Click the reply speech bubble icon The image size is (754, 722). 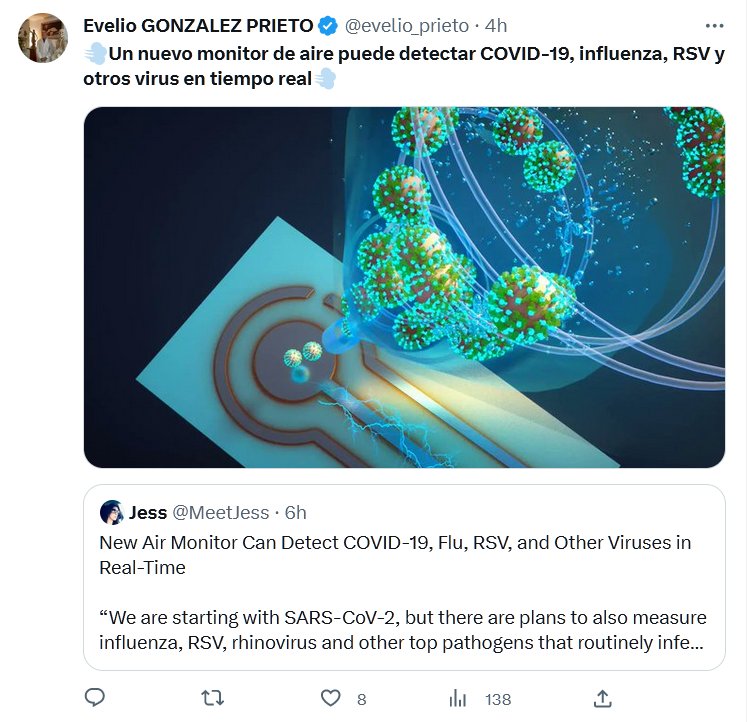[x=95, y=698]
